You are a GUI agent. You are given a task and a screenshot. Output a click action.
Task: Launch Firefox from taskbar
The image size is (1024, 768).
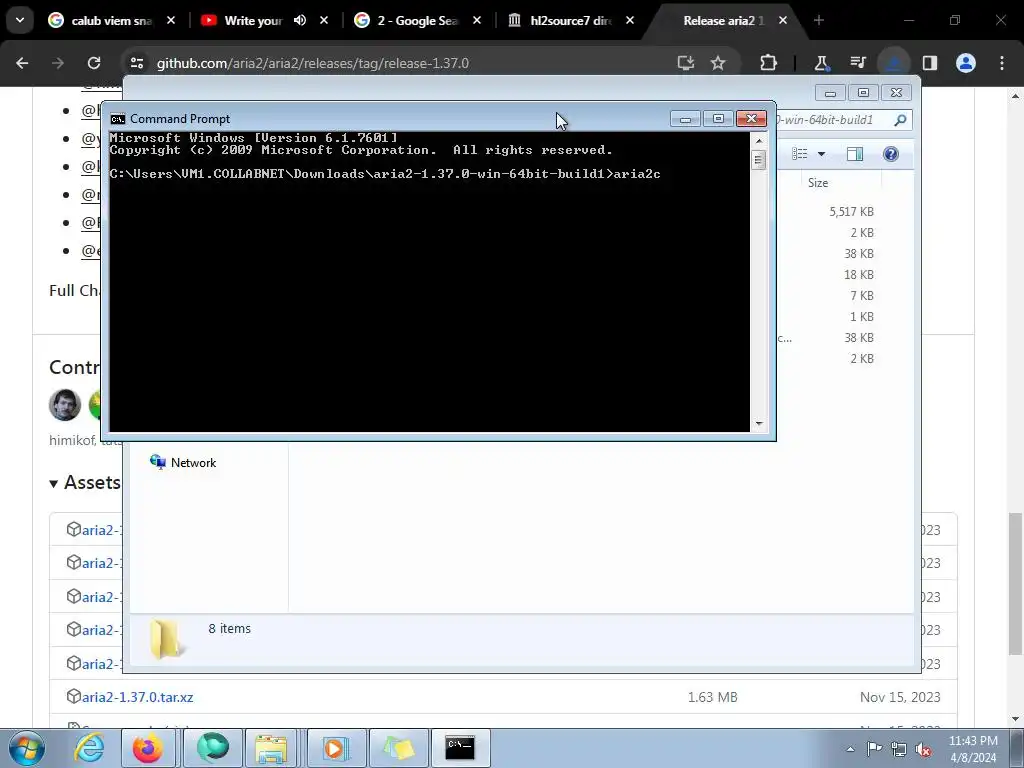(x=148, y=748)
